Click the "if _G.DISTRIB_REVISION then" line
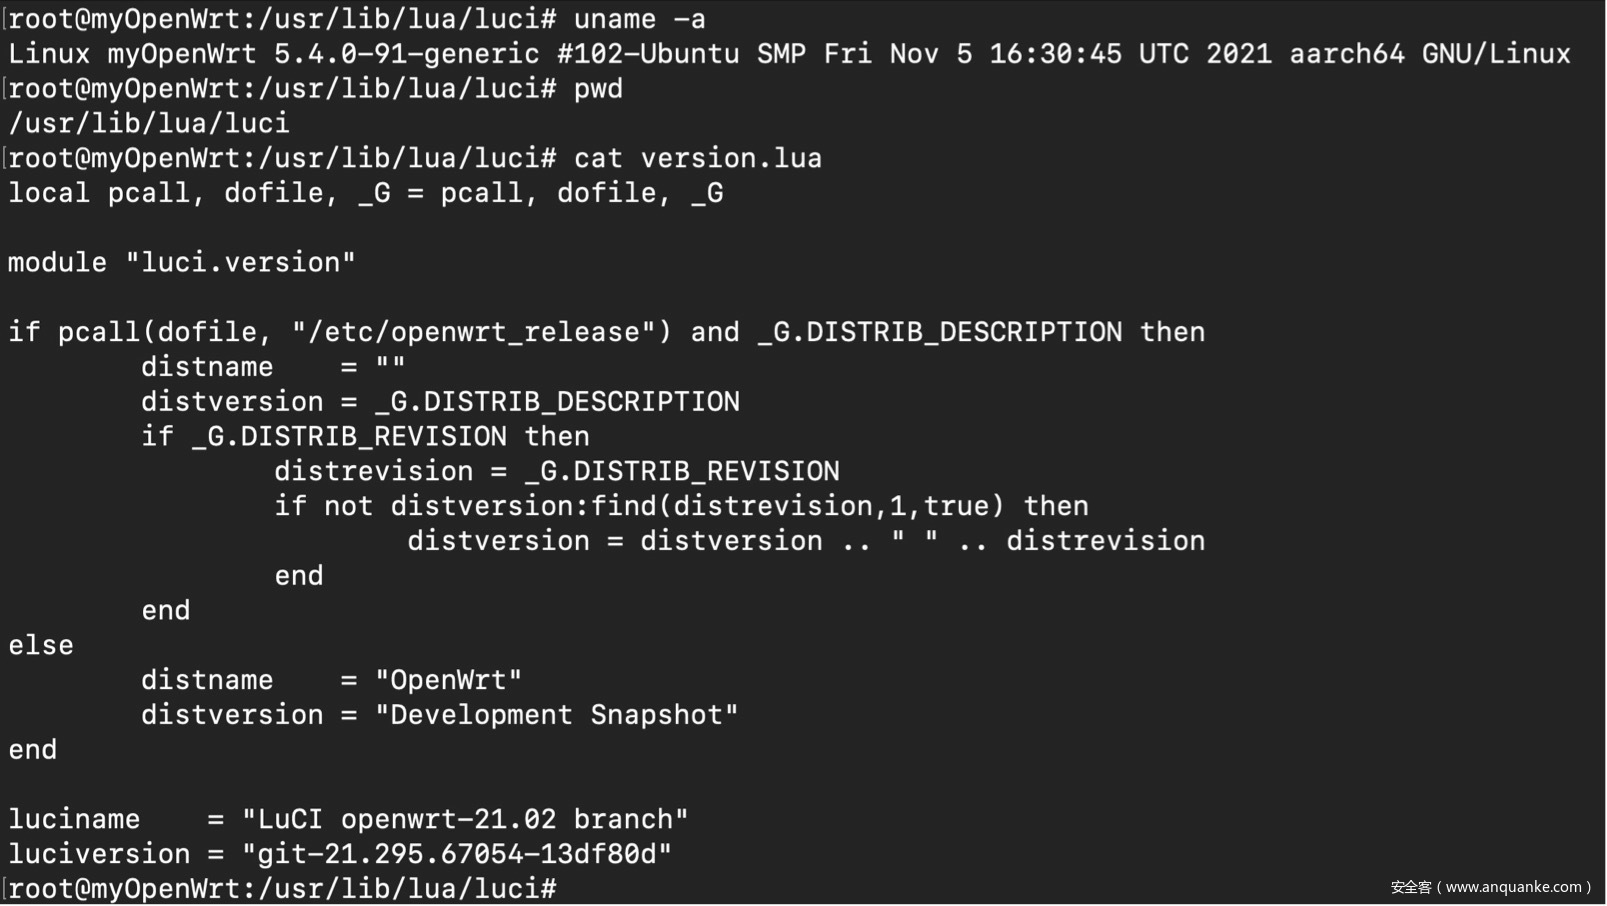 365,437
